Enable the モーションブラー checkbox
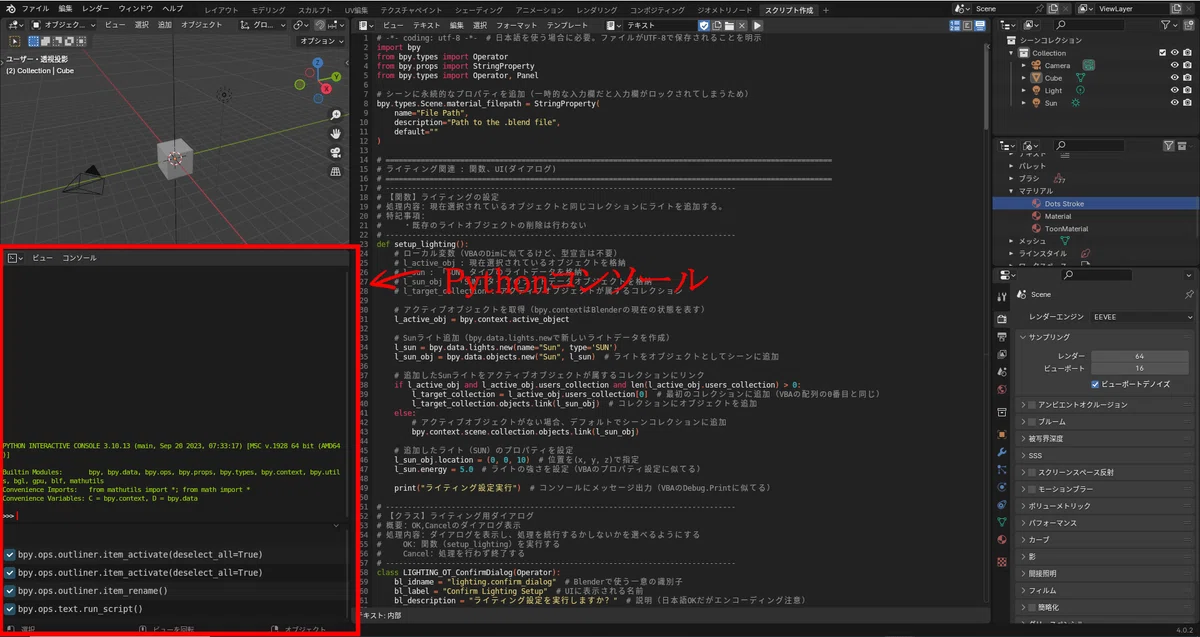Viewport: 1200px width, 637px height. [1032, 489]
